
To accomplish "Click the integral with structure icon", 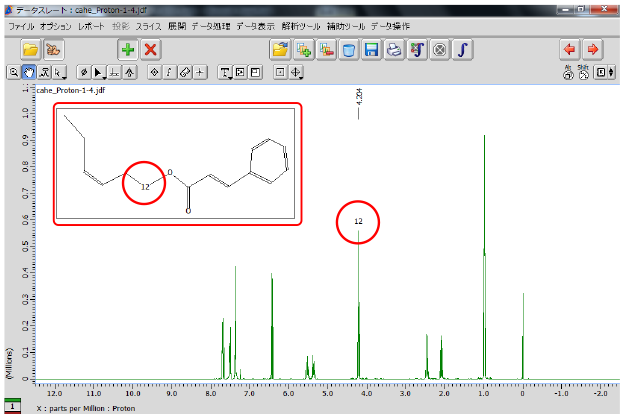I will pos(417,50).
